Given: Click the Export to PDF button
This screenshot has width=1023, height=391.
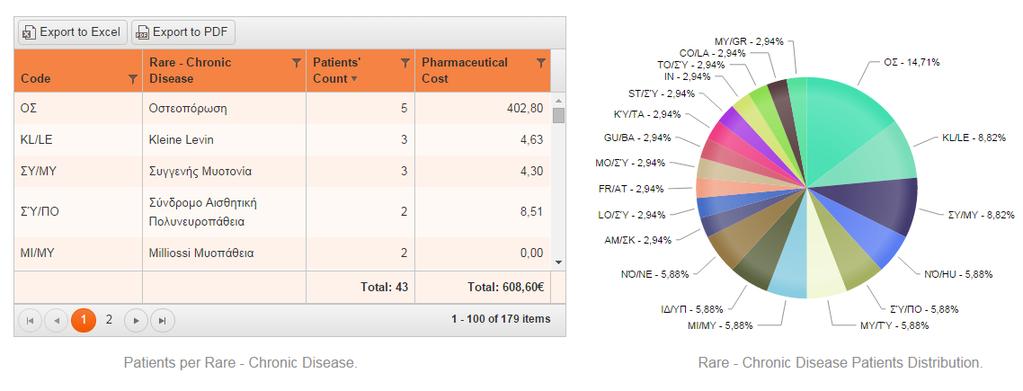Looking at the screenshot, I should pyautogui.click(x=183, y=32).
